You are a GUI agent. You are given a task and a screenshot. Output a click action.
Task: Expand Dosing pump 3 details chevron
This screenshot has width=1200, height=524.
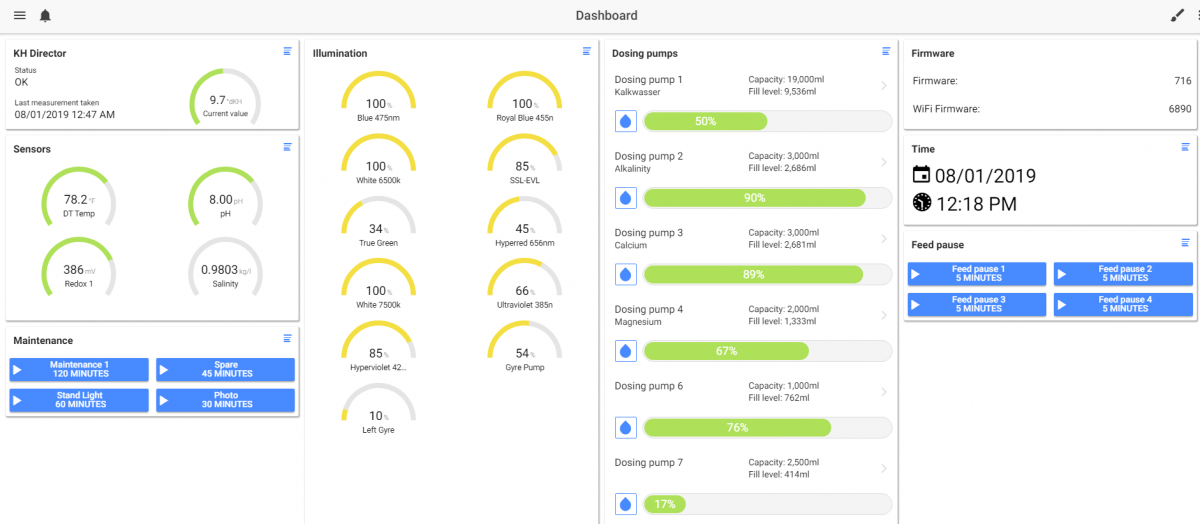884,239
